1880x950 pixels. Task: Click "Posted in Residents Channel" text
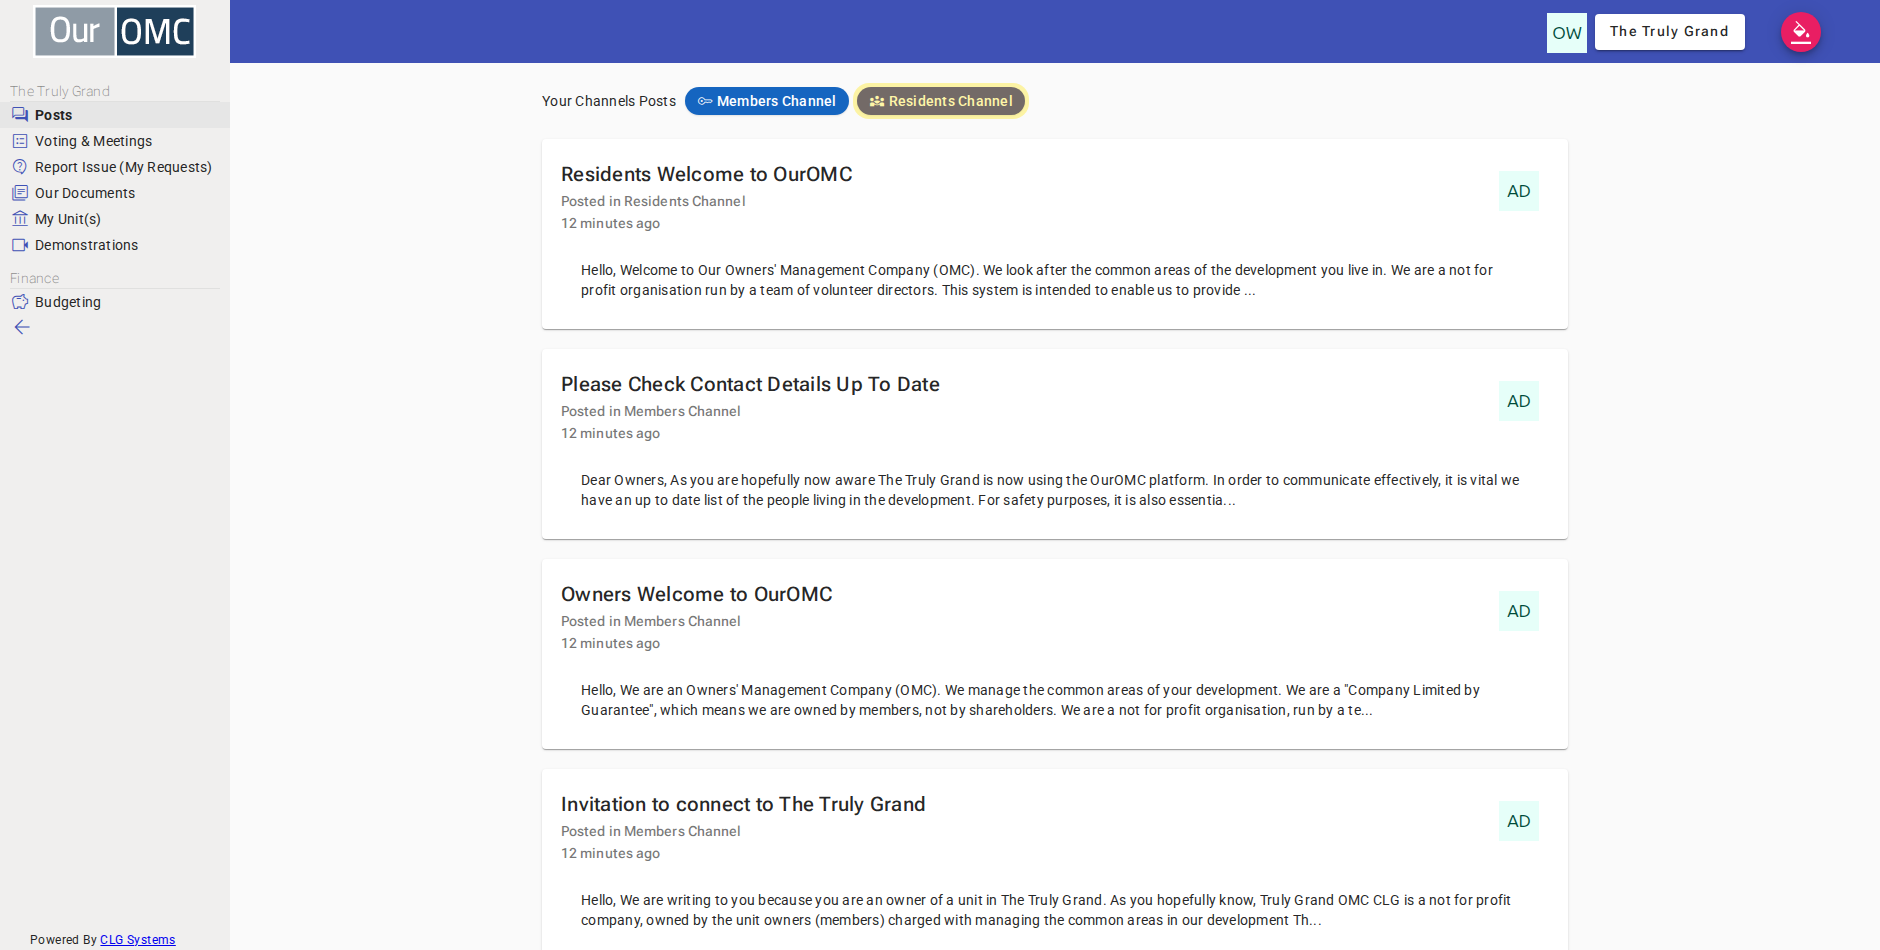pos(653,201)
